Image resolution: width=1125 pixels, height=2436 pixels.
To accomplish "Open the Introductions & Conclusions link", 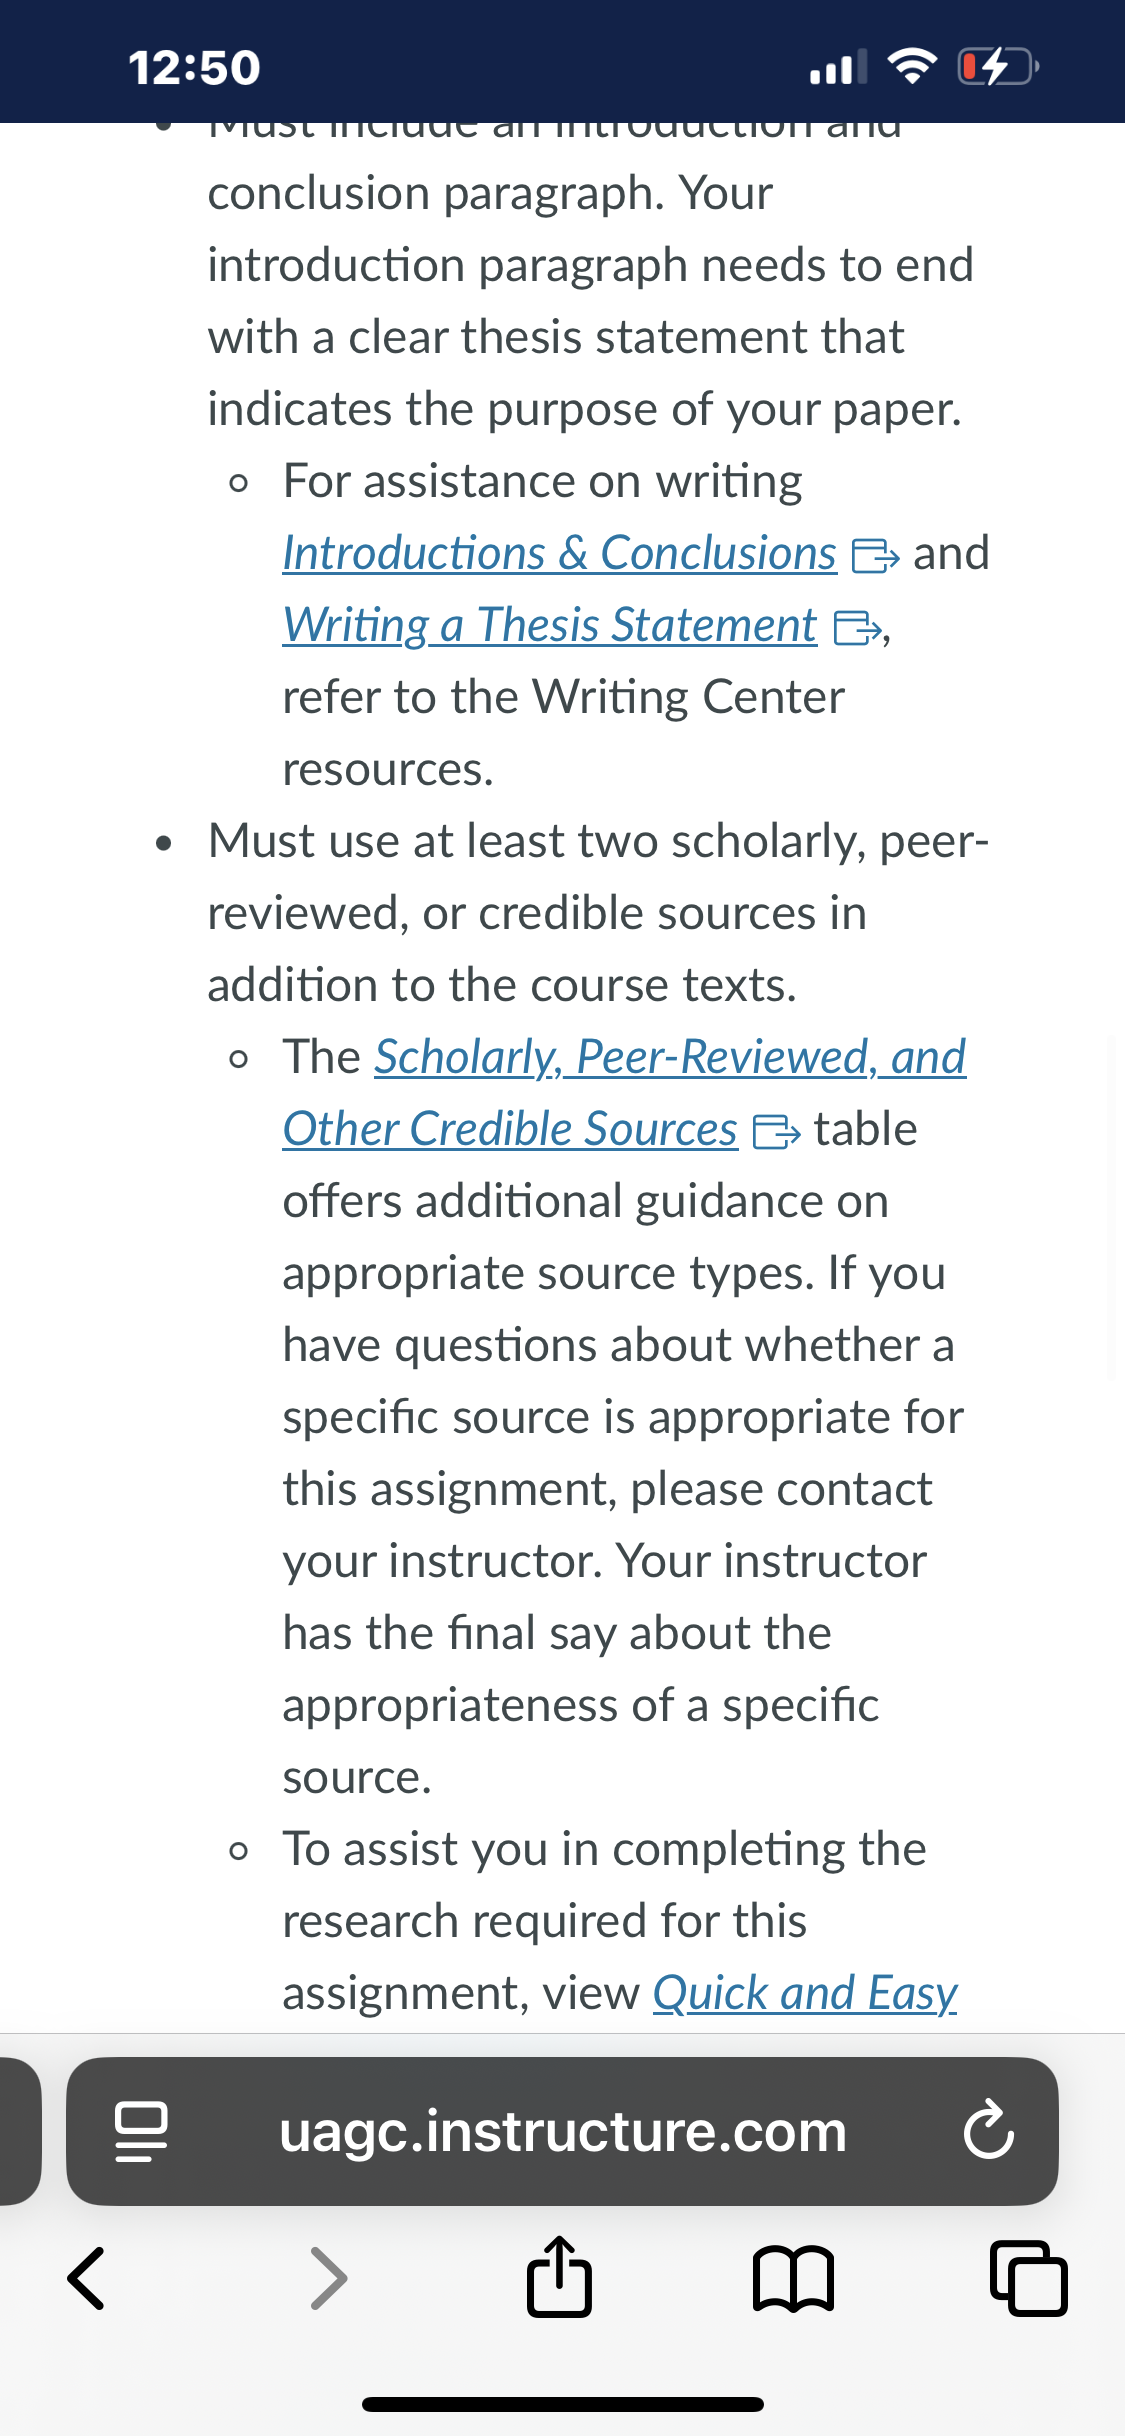I will tap(559, 553).
